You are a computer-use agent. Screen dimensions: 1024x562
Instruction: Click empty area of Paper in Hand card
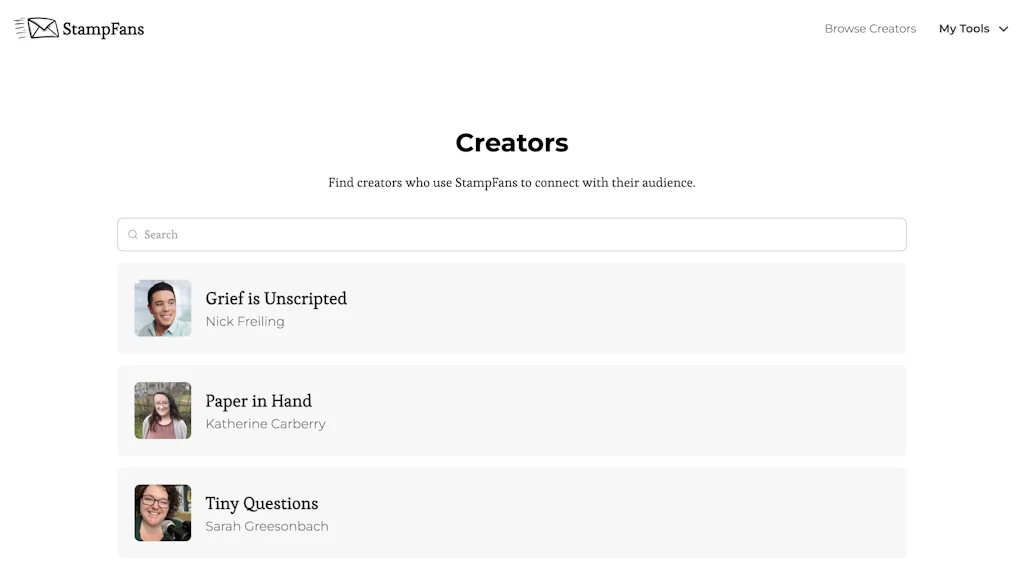tap(650, 410)
